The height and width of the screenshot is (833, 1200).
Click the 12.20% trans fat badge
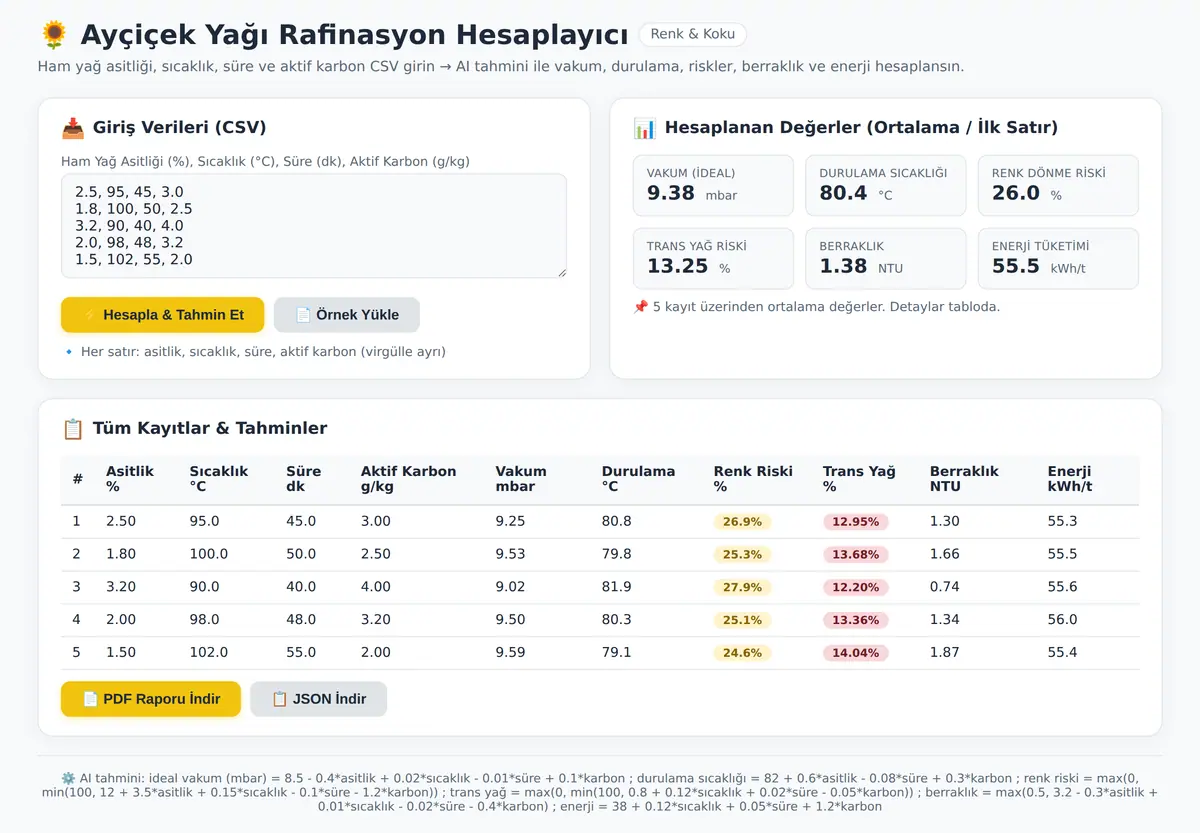(x=855, y=588)
